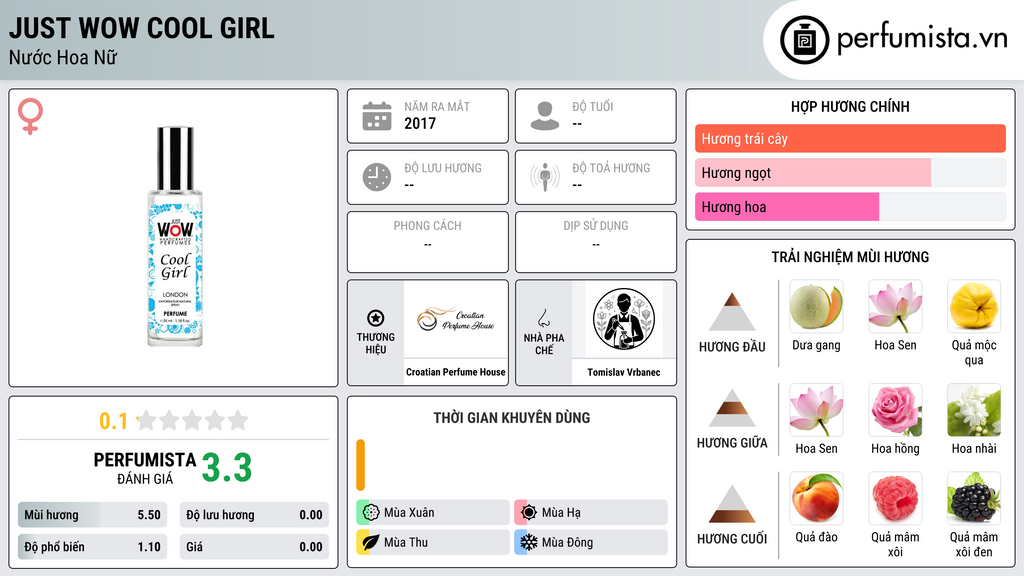Screen dimensions: 1024x576
Task: Select the Quả mâm xôi đen note image
Action: click(x=974, y=499)
